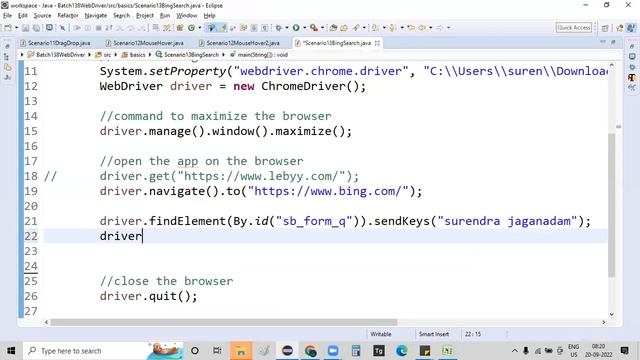Open the Eclipse taskbar icon
Screen dimensions: 640x360
287,351
